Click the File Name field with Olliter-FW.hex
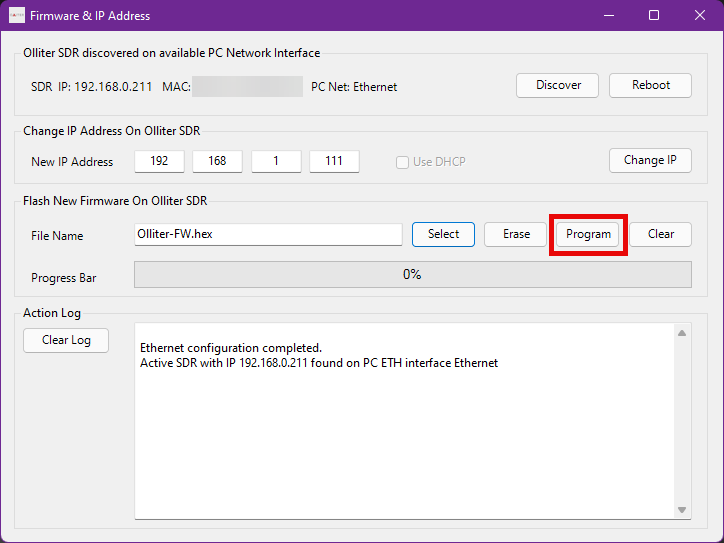724x543 pixels. (x=268, y=234)
